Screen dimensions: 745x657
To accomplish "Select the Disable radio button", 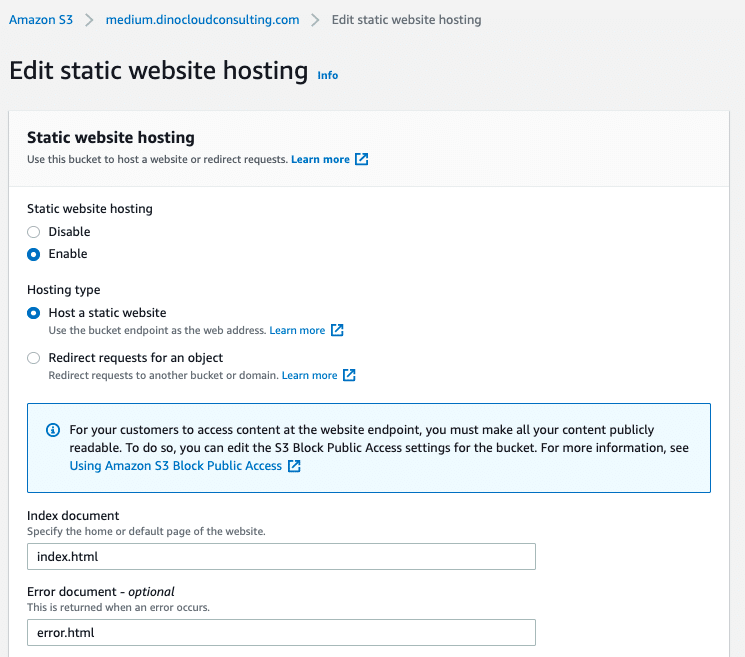I will pos(34,232).
